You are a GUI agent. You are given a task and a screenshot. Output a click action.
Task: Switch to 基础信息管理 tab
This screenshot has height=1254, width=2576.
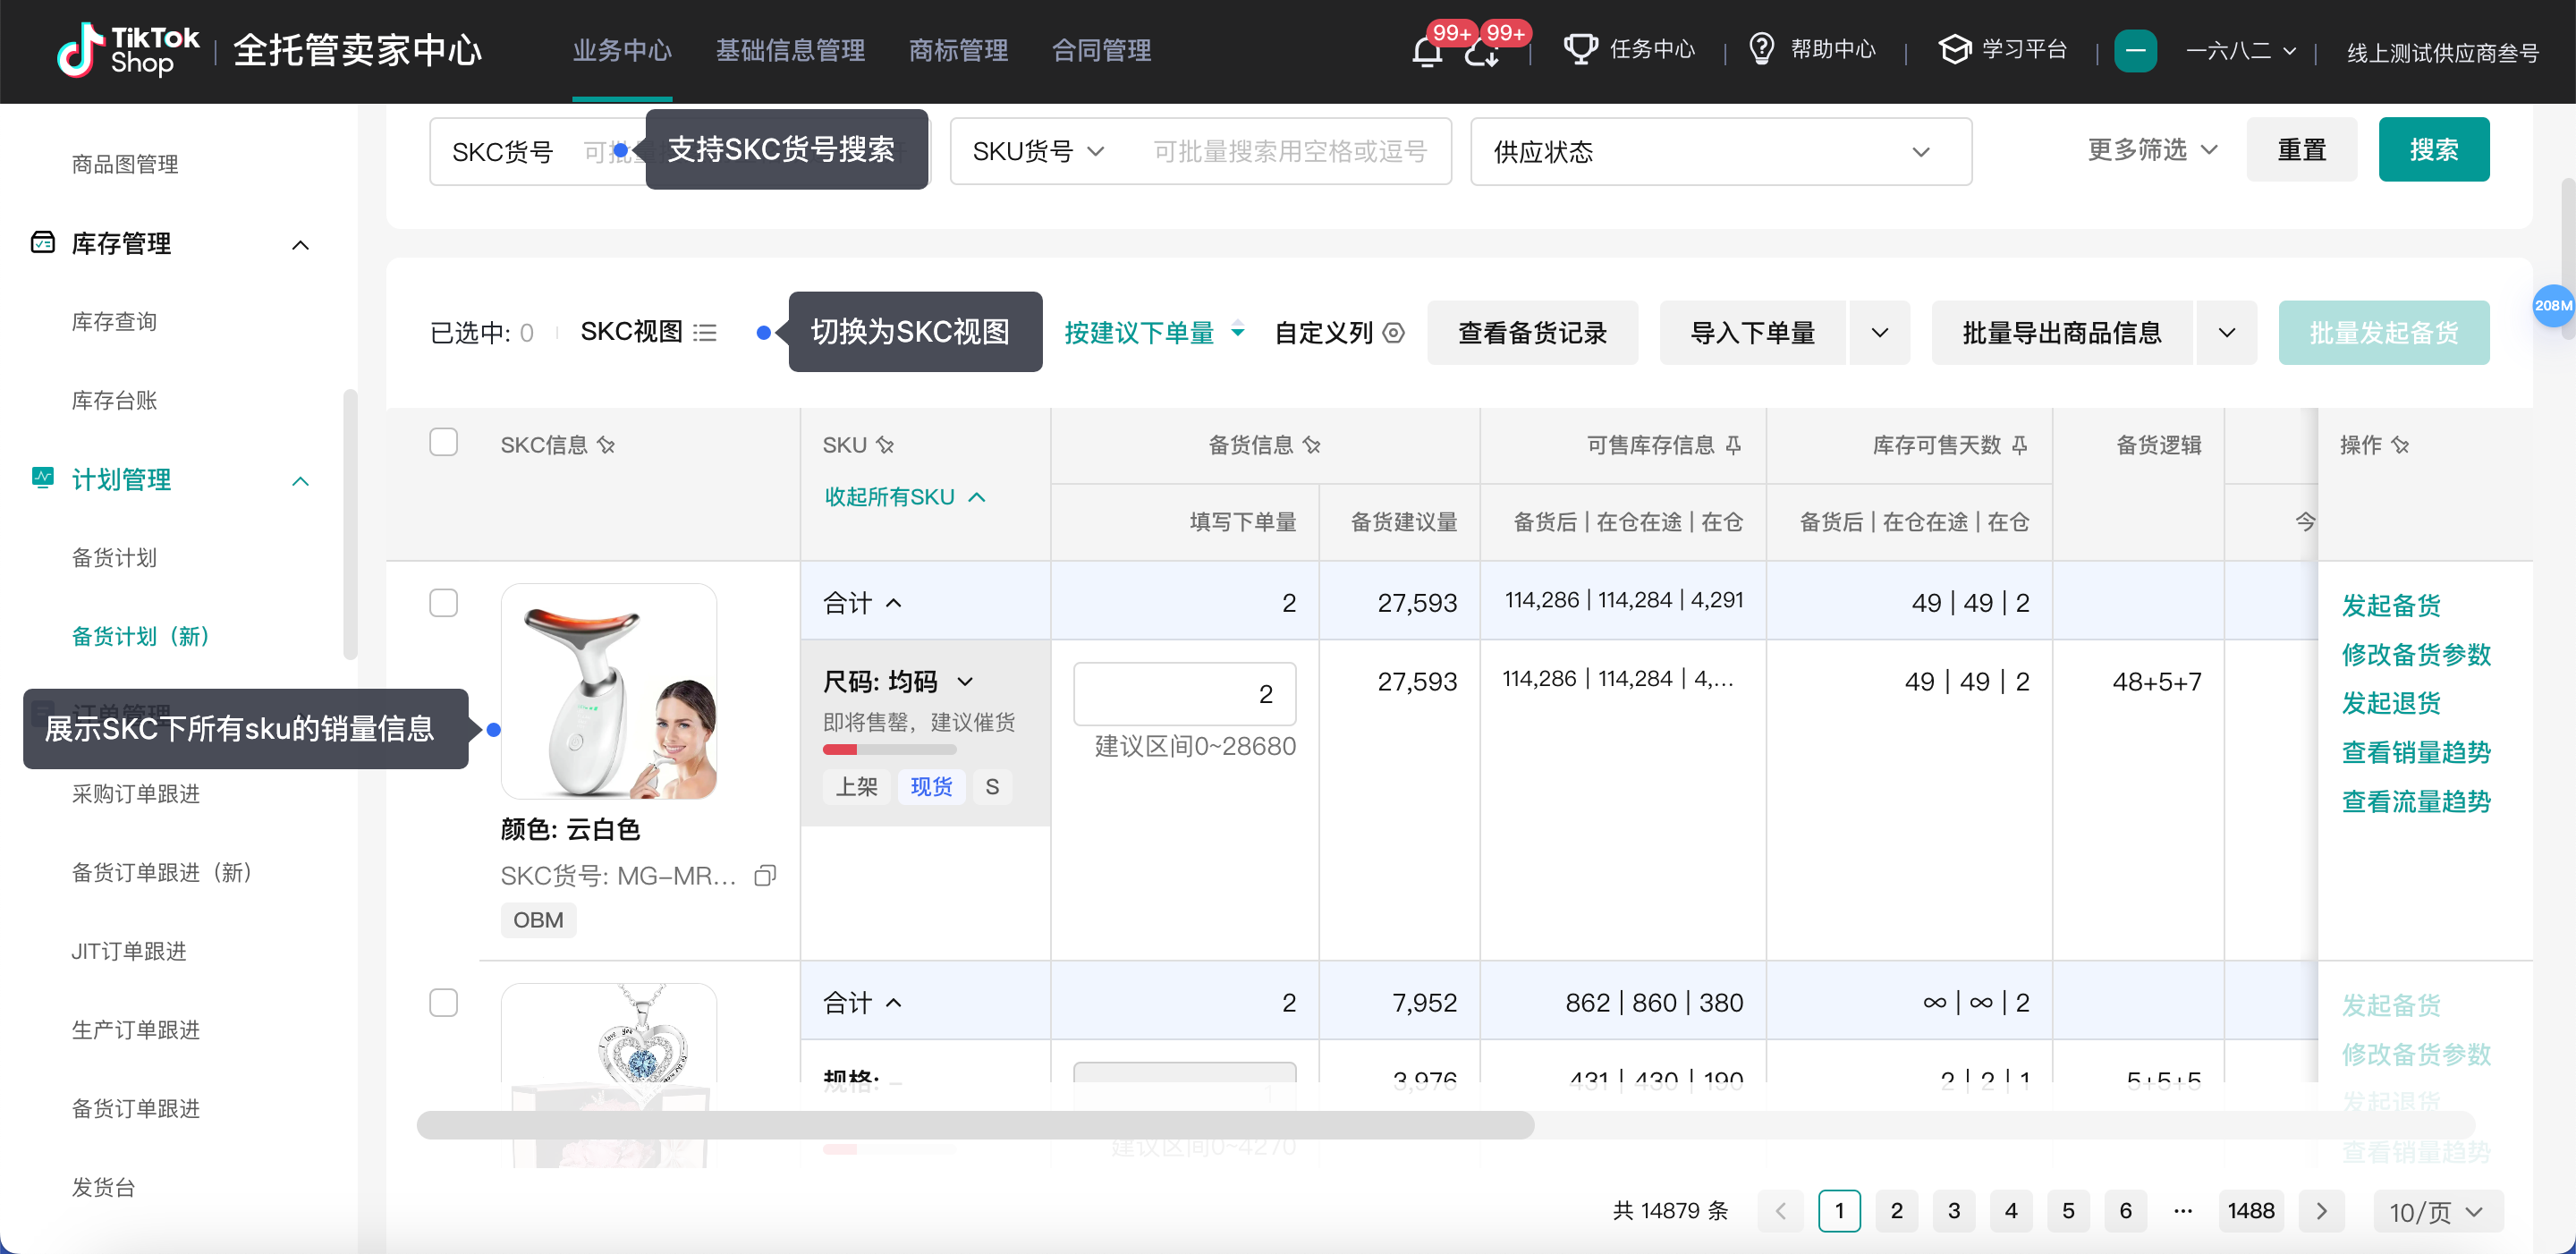coord(790,50)
